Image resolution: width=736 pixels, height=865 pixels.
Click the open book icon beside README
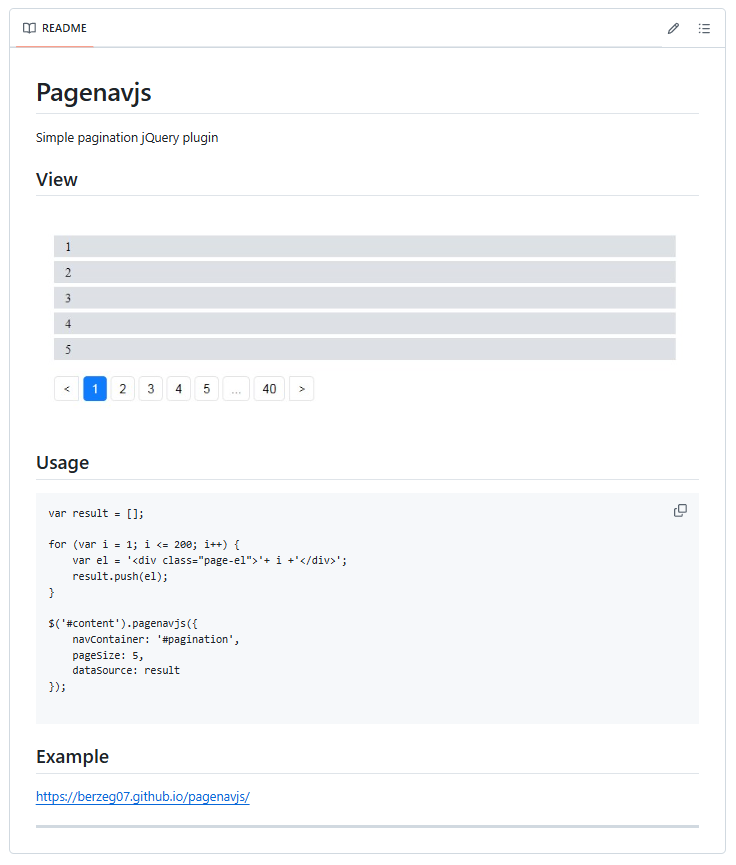coord(31,29)
